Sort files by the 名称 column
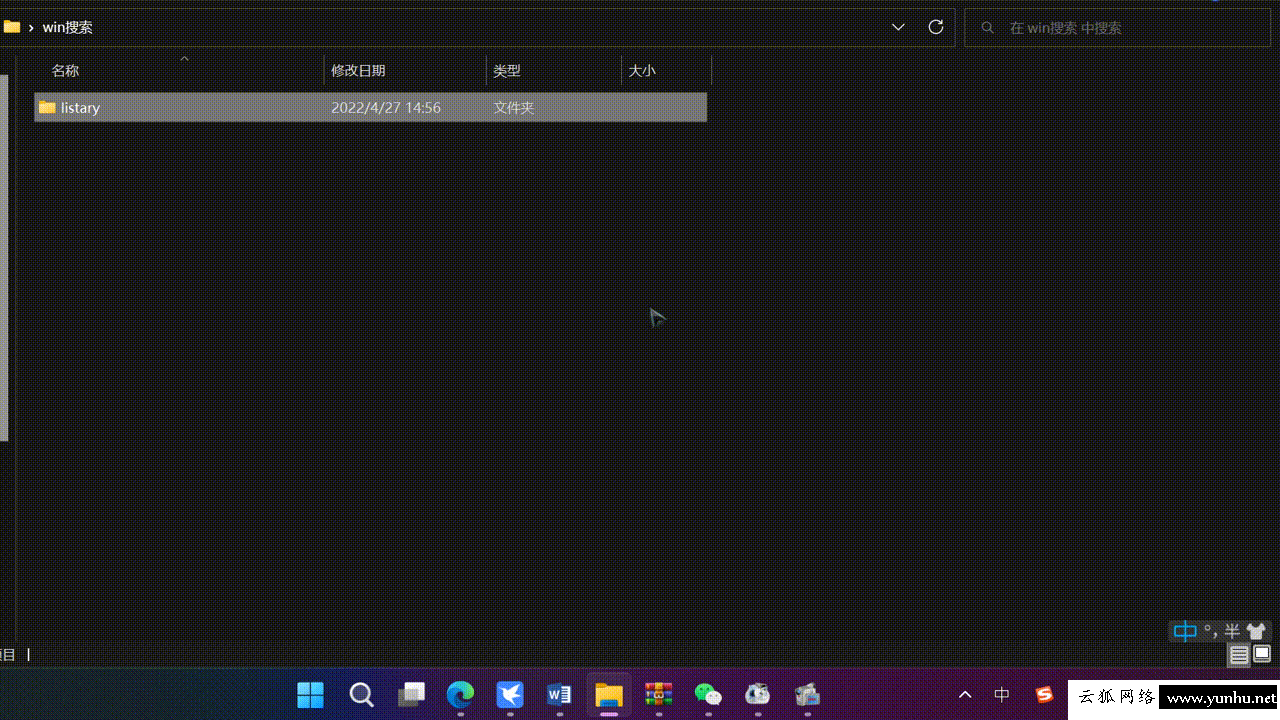 point(65,70)
